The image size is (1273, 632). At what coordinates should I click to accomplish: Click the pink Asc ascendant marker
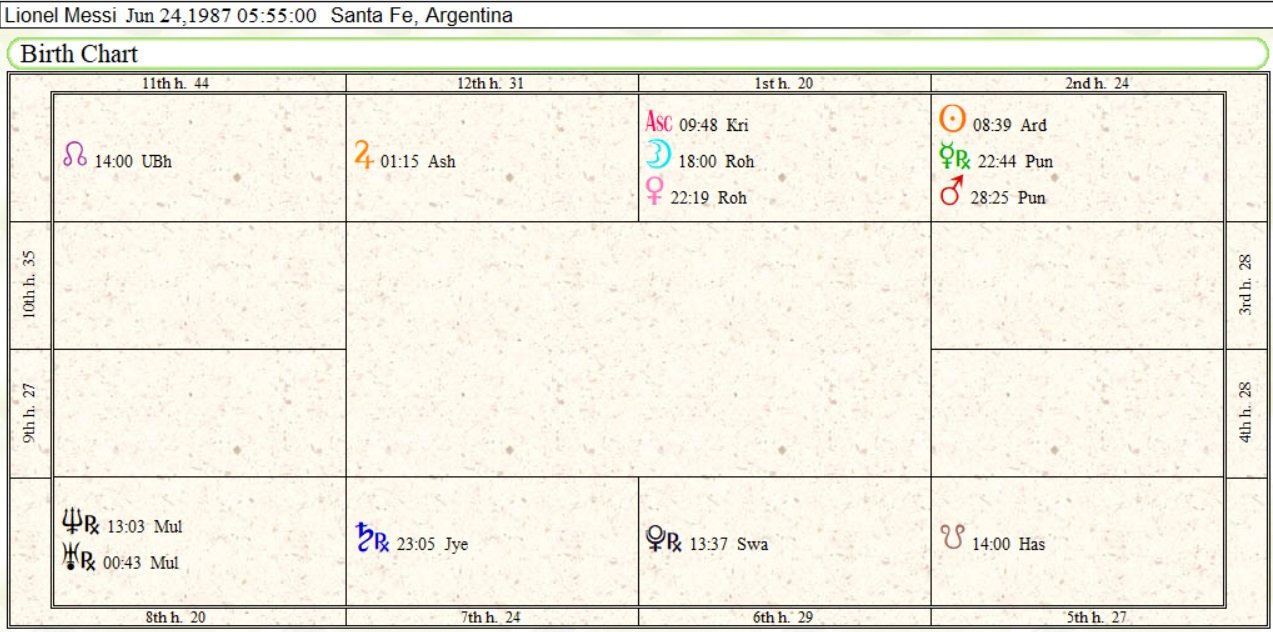coord(659,123)
